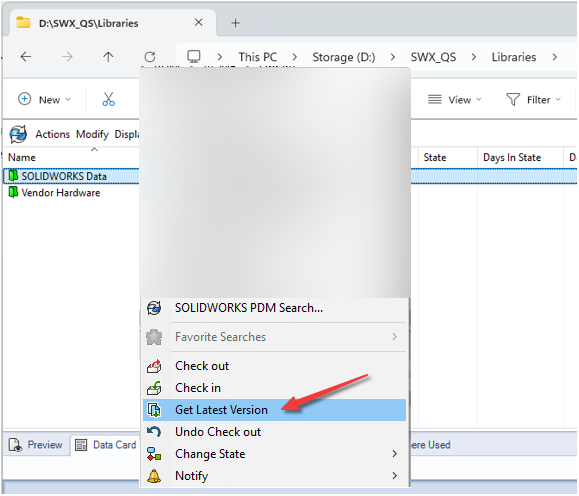The image size is (579, 496).
Task: Open the View dropdown
Action: coord(455,100)
